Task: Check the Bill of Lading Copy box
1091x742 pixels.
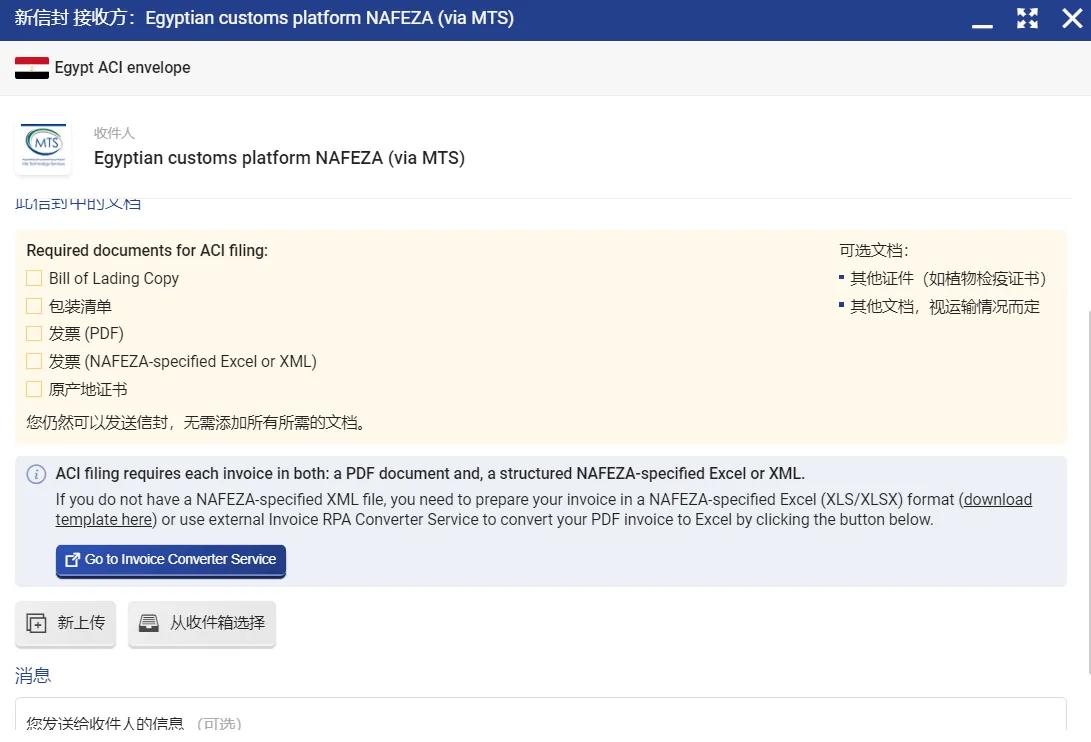Action: [34, 278]
